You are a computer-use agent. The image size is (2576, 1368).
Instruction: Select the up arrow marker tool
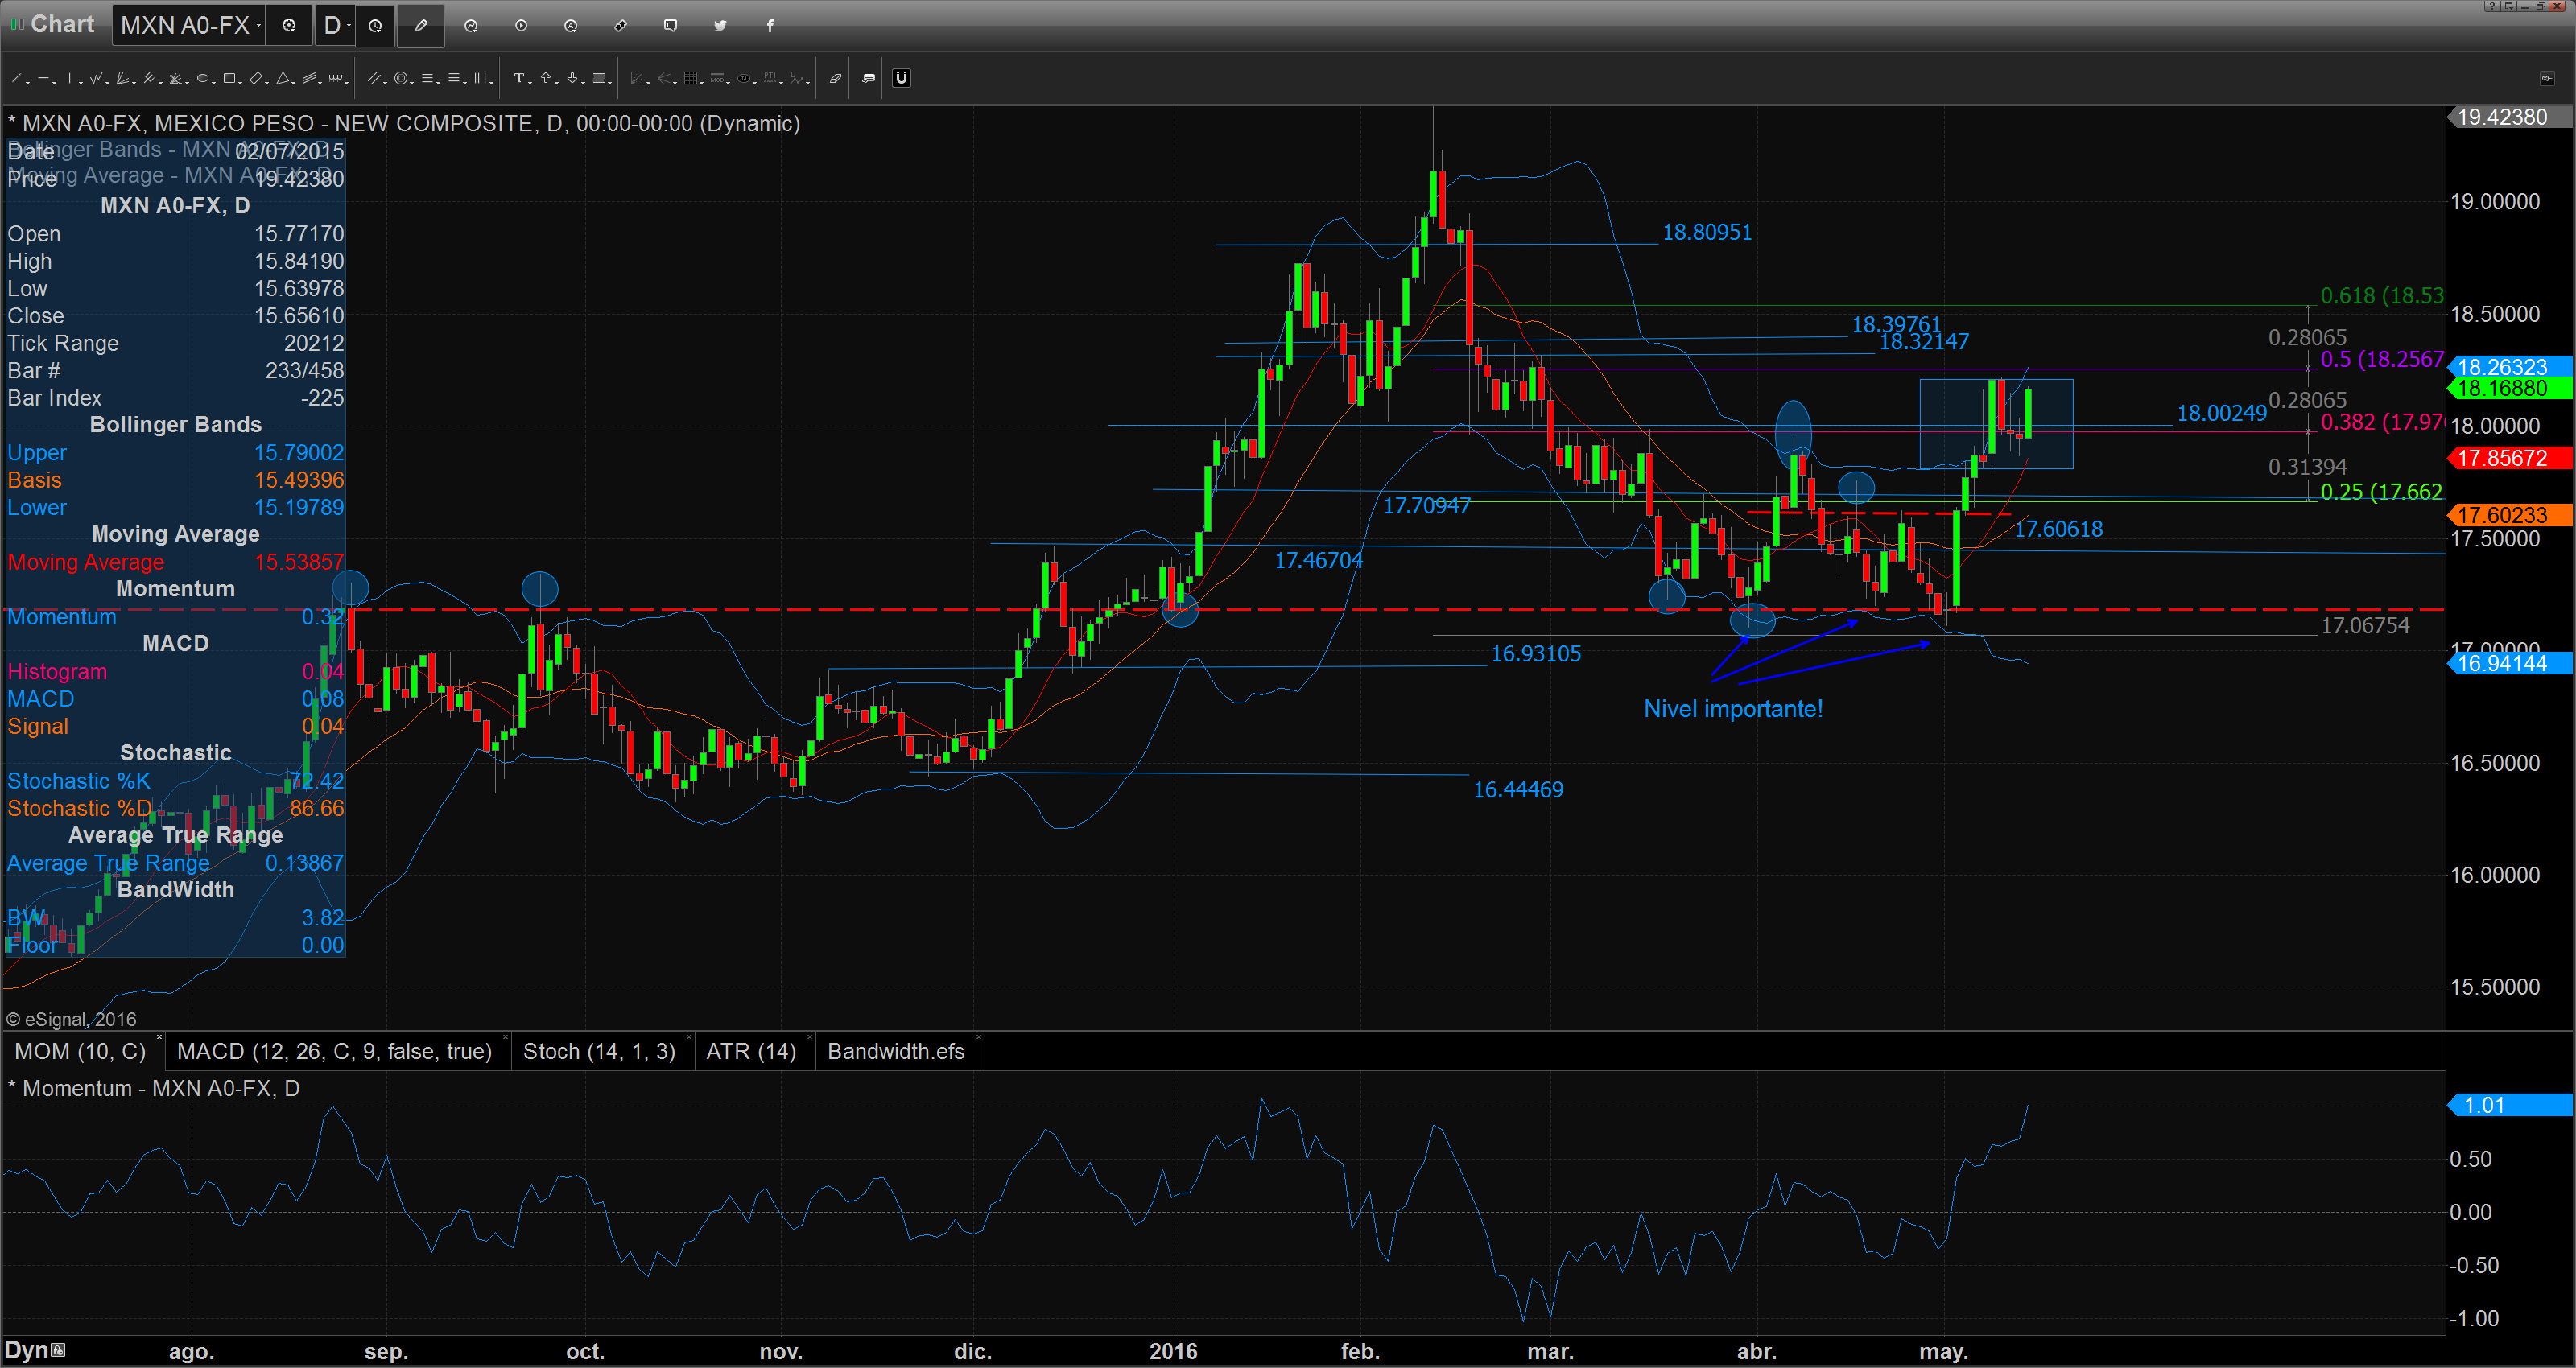(x=546, y=78)
